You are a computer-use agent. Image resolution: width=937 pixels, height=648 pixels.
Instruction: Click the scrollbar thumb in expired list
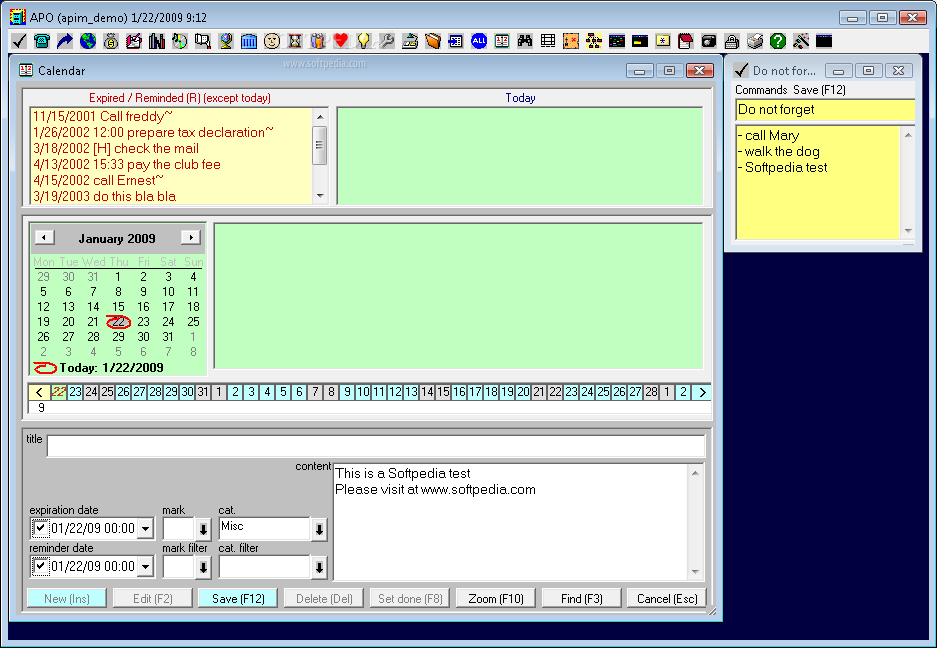click(x=320, y=145)
